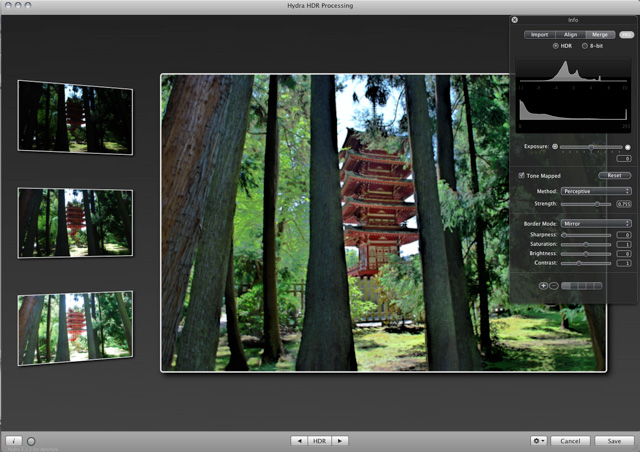Click the Save button

click(613, 440)
